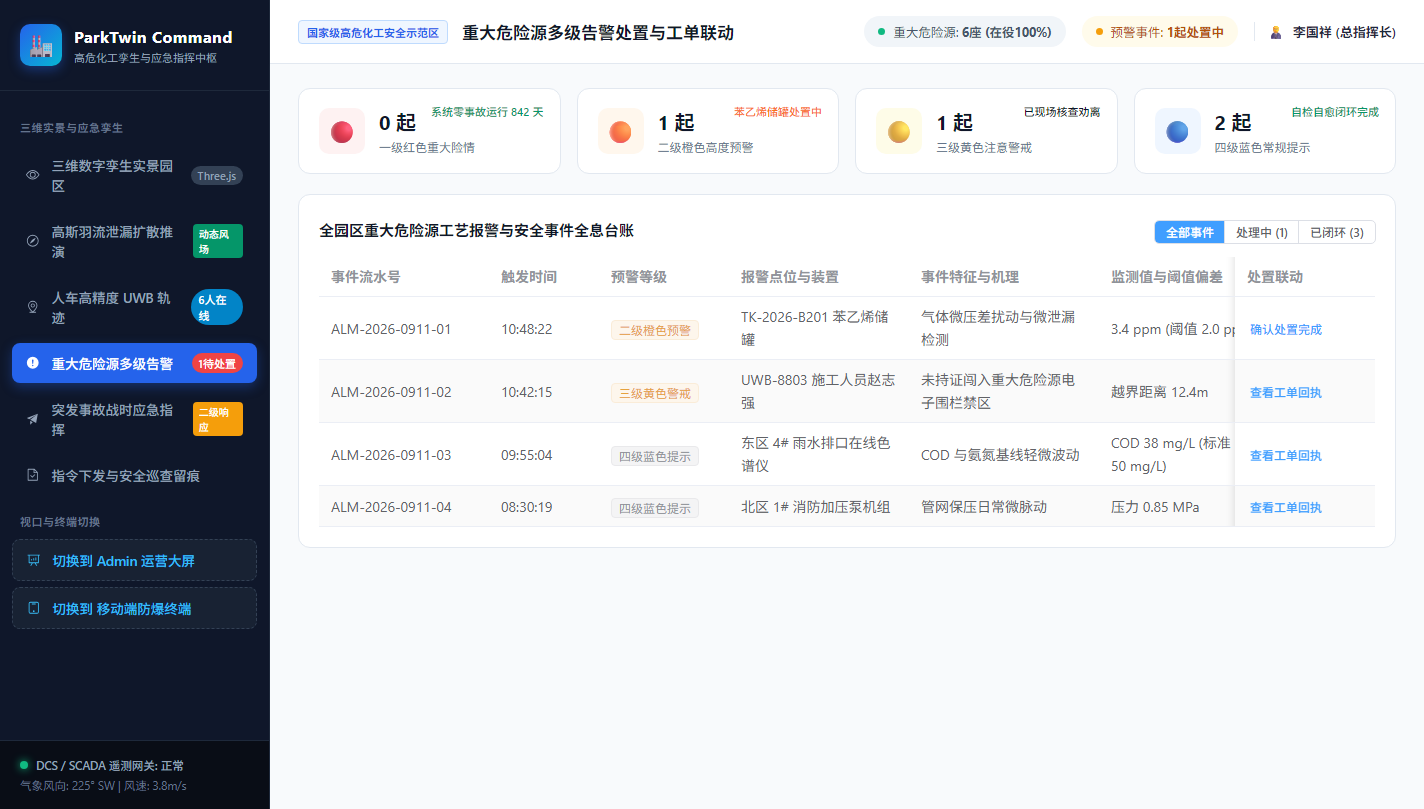The image size is (1424, 809).
Task: Click the alert icon beside 重大危险源多级告警
Action: pos(33,363)
